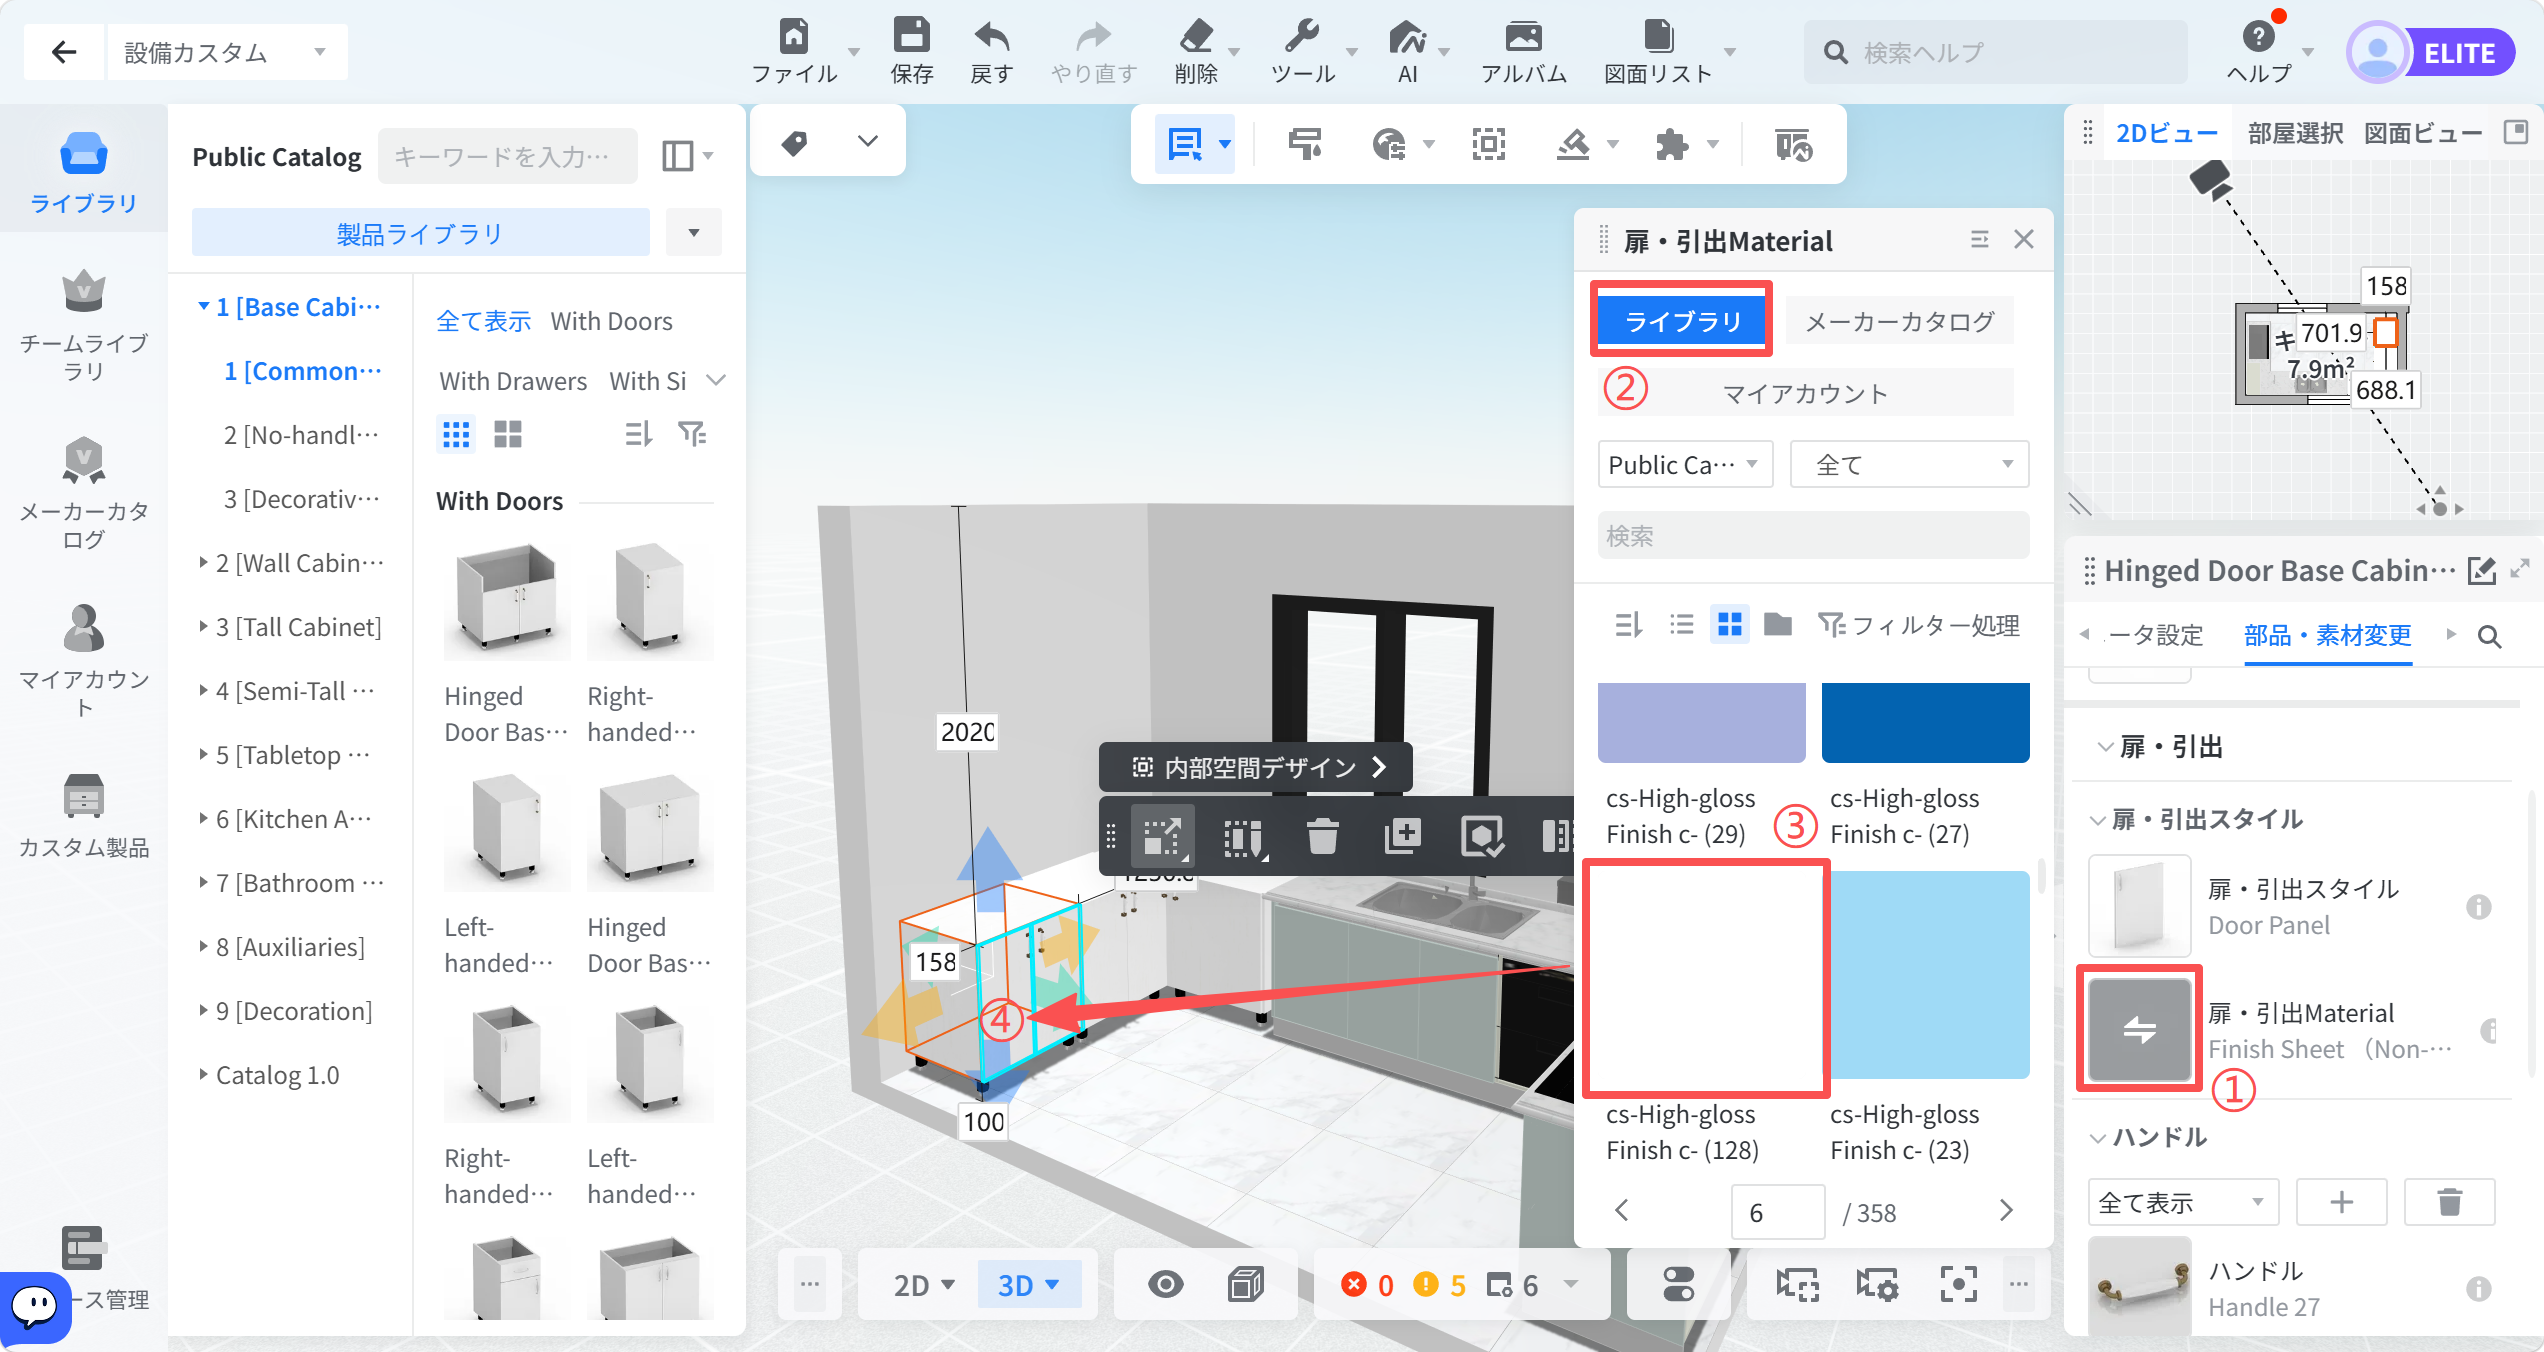Collapse the 扉・引出 section
The width and height of the screenshot is (2544, 1352).
pyautogui.click(x=2106, y=747)
